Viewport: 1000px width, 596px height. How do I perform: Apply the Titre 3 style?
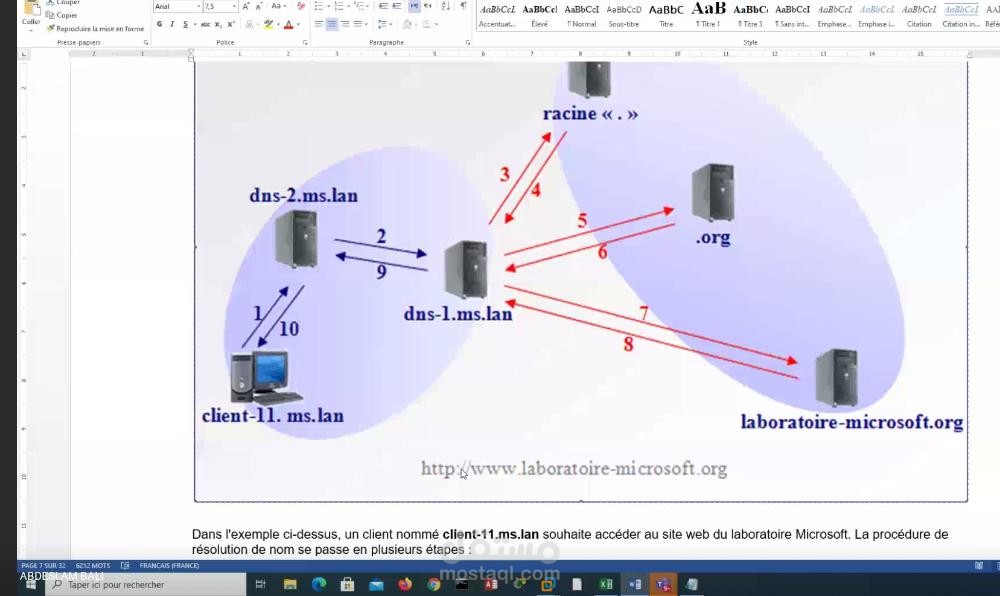pyautogui.click(x=750, y=15)
